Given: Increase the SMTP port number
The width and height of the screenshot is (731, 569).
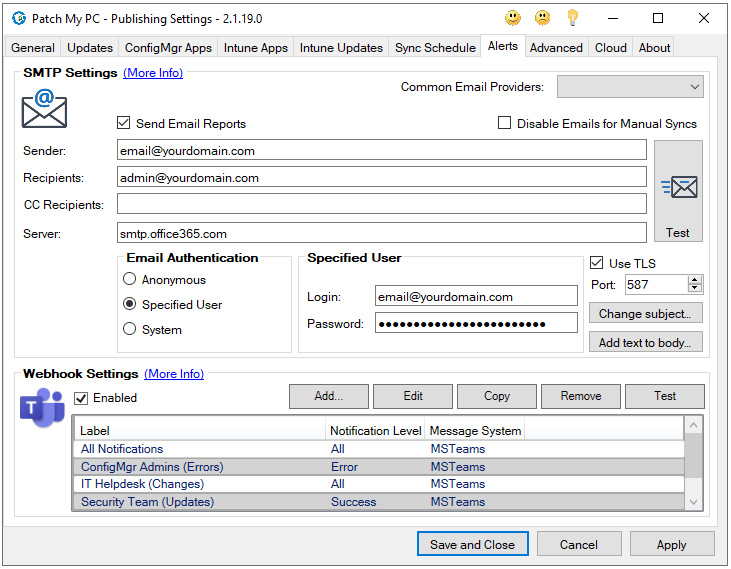Looking at the screenshot, I should click(x=695, y=280).
